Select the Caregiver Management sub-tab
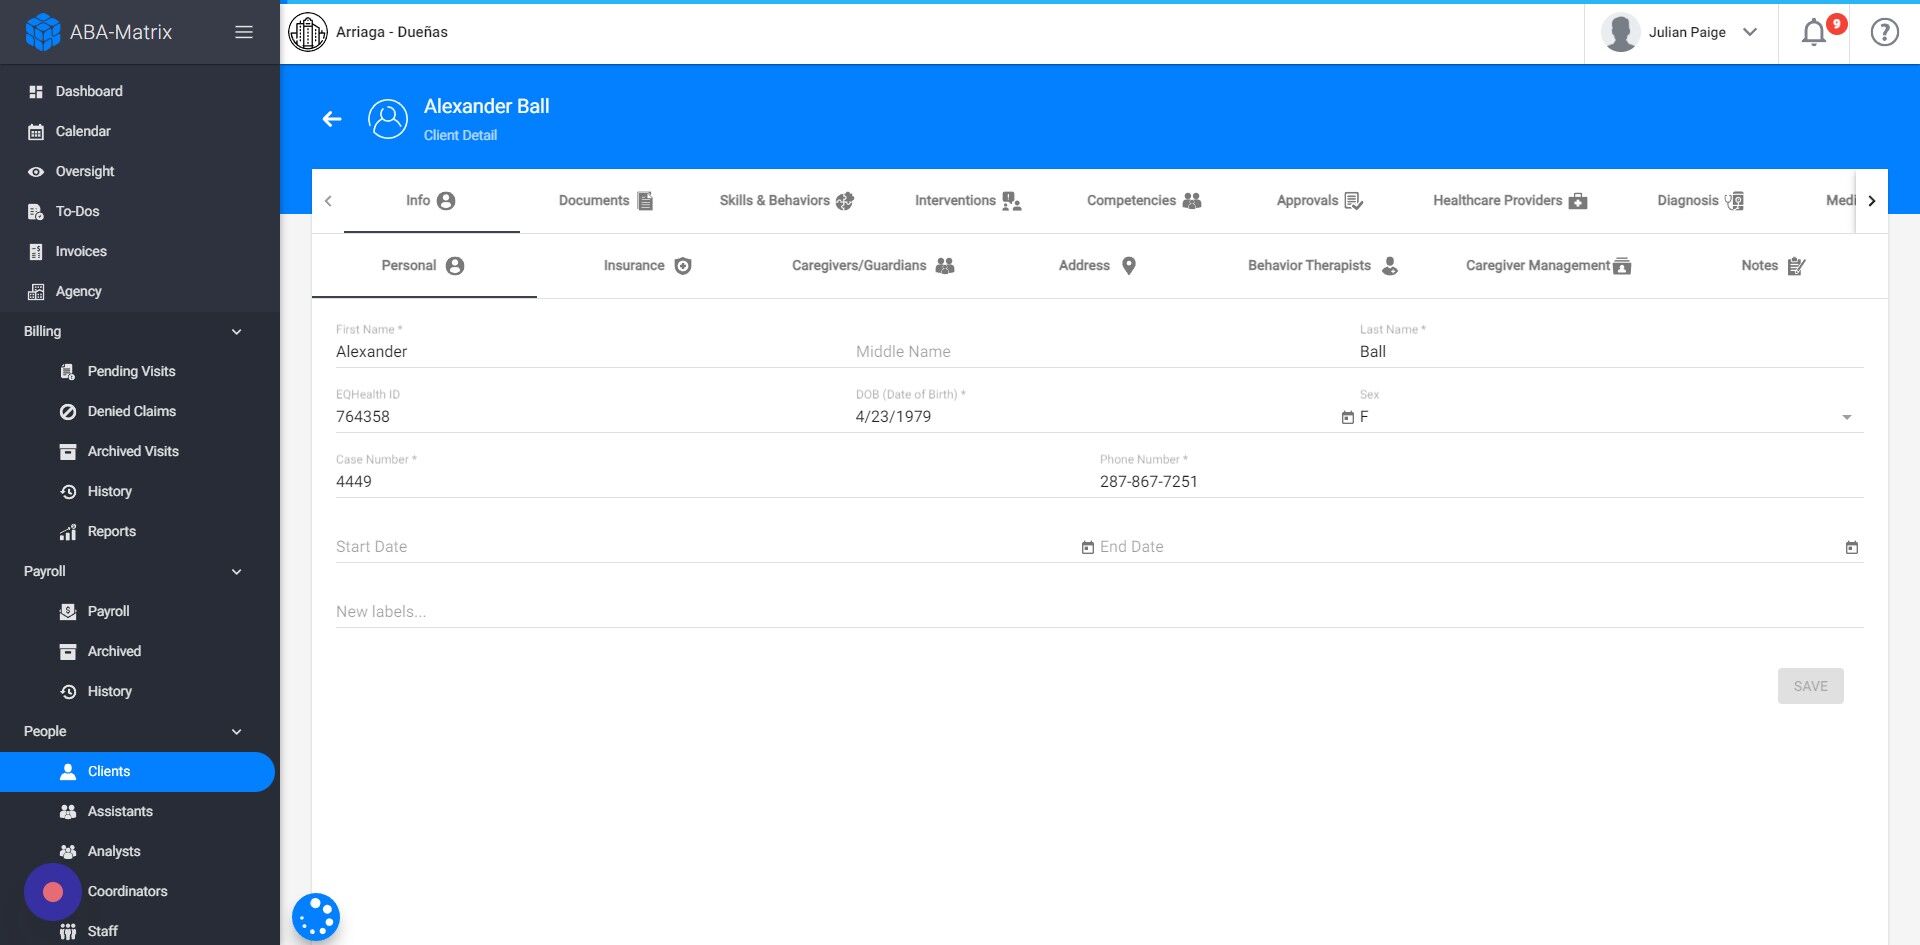The image size is (1920, 945). (1548, 266)
